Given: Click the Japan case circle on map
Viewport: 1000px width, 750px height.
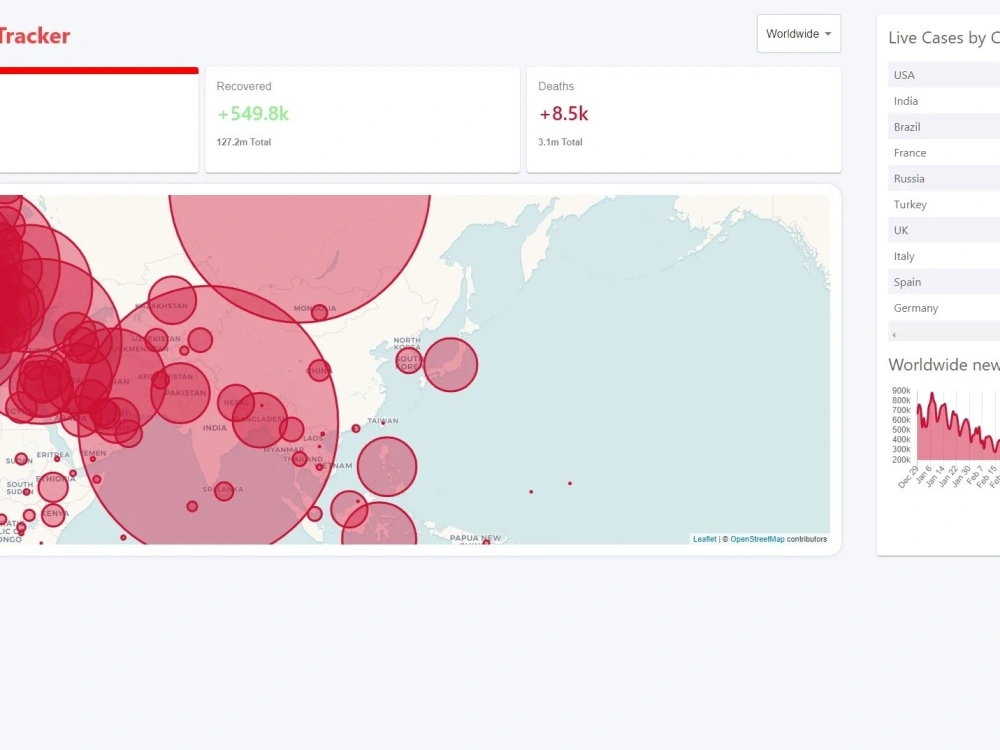Looking at the screenshot, I should [x=451, y=365].
